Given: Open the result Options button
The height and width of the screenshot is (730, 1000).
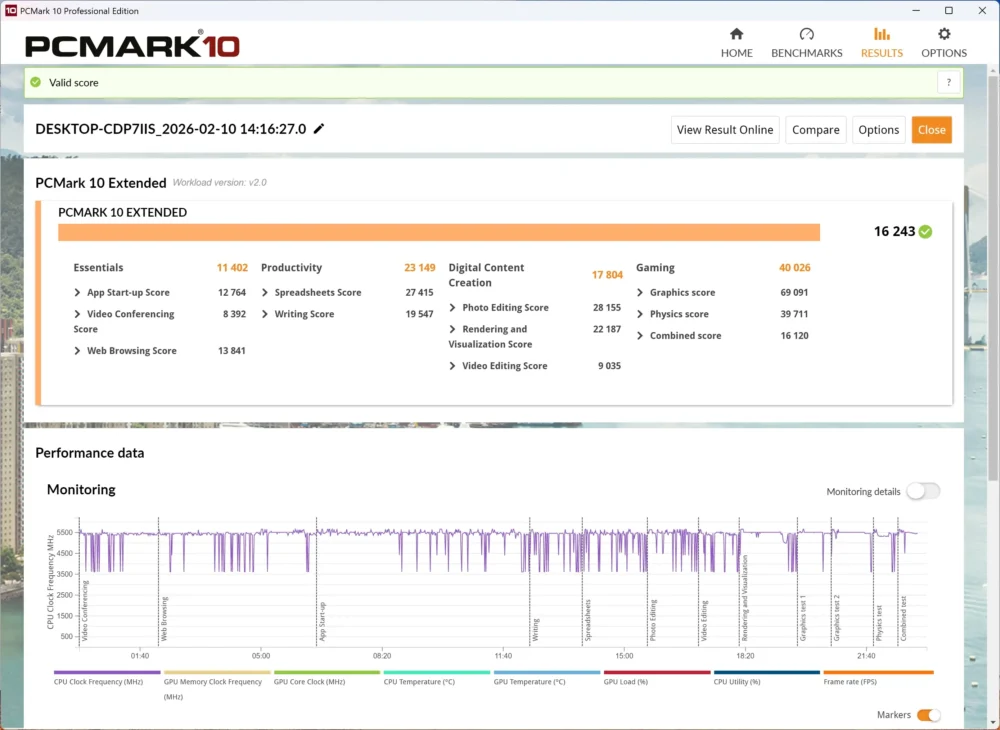Looking at the screenshot, I should coord(878,129).
